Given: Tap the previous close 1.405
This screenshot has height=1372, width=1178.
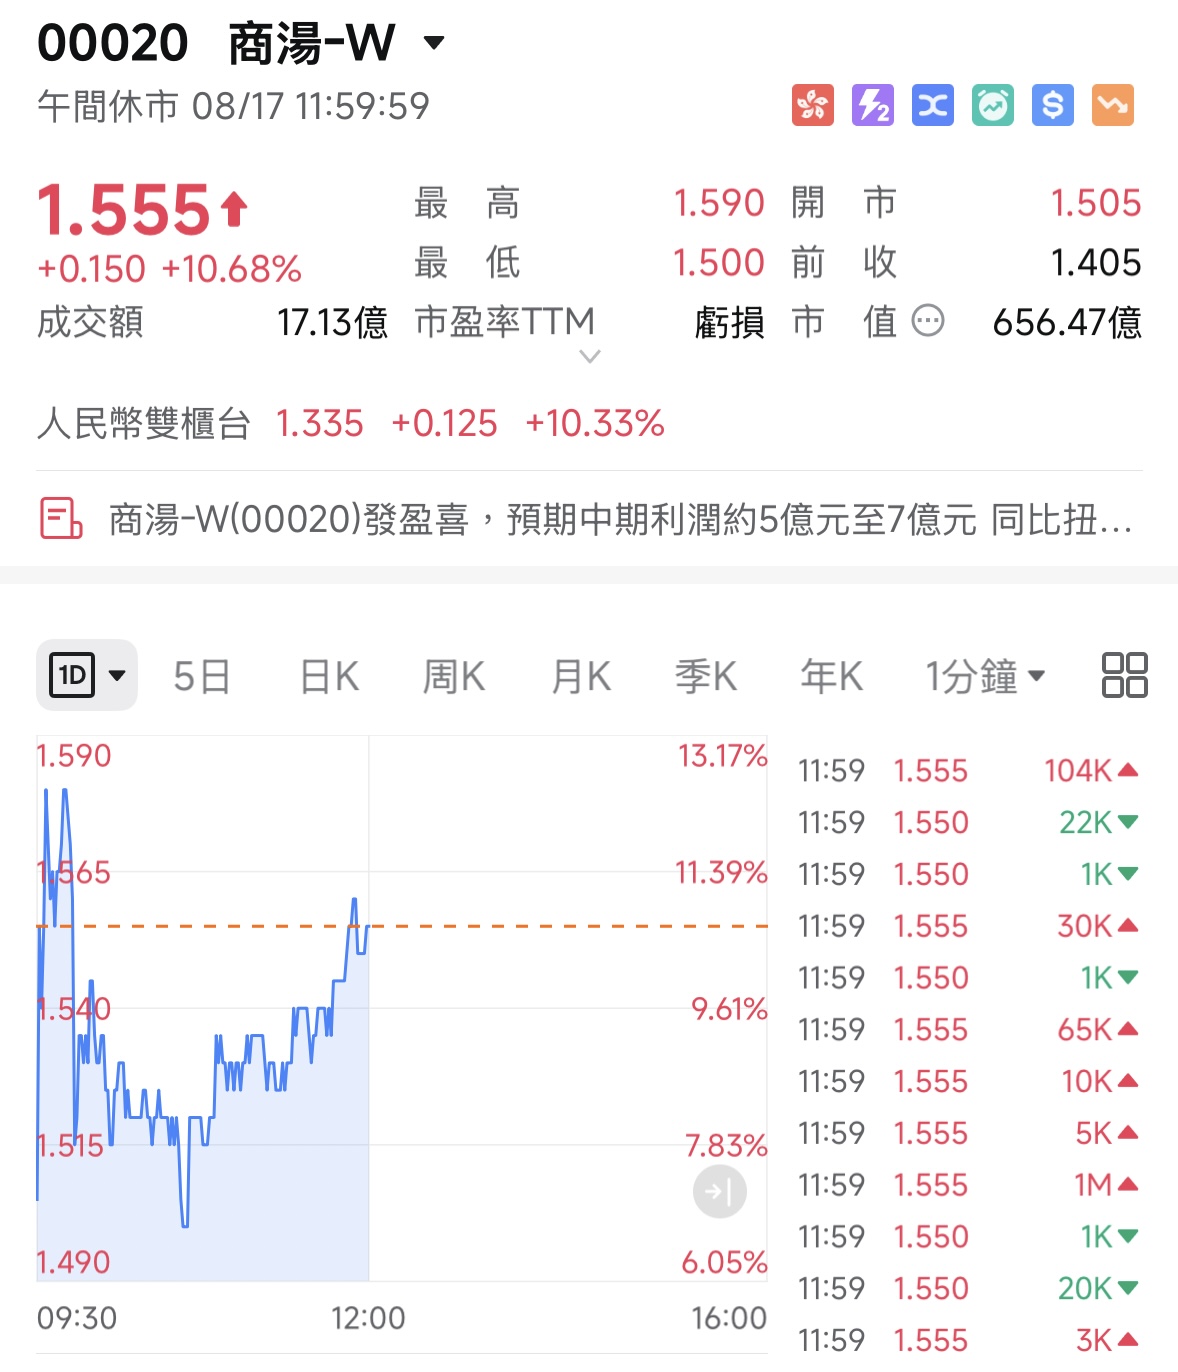Looking at the screenshot, I should click(1096, 263).
